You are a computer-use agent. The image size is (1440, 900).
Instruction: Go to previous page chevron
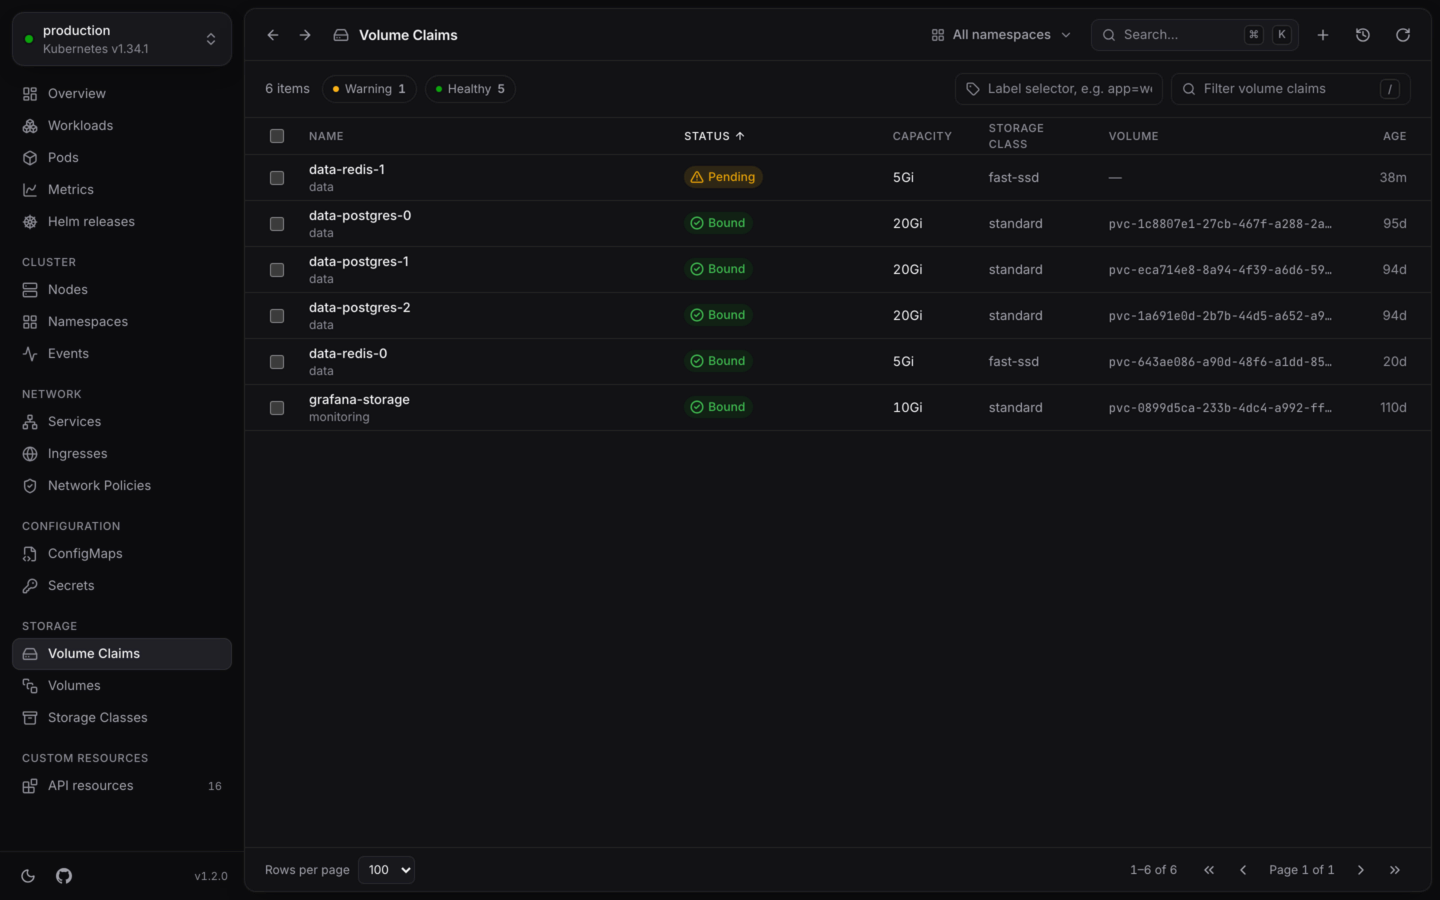click(x=1243, y=870)
